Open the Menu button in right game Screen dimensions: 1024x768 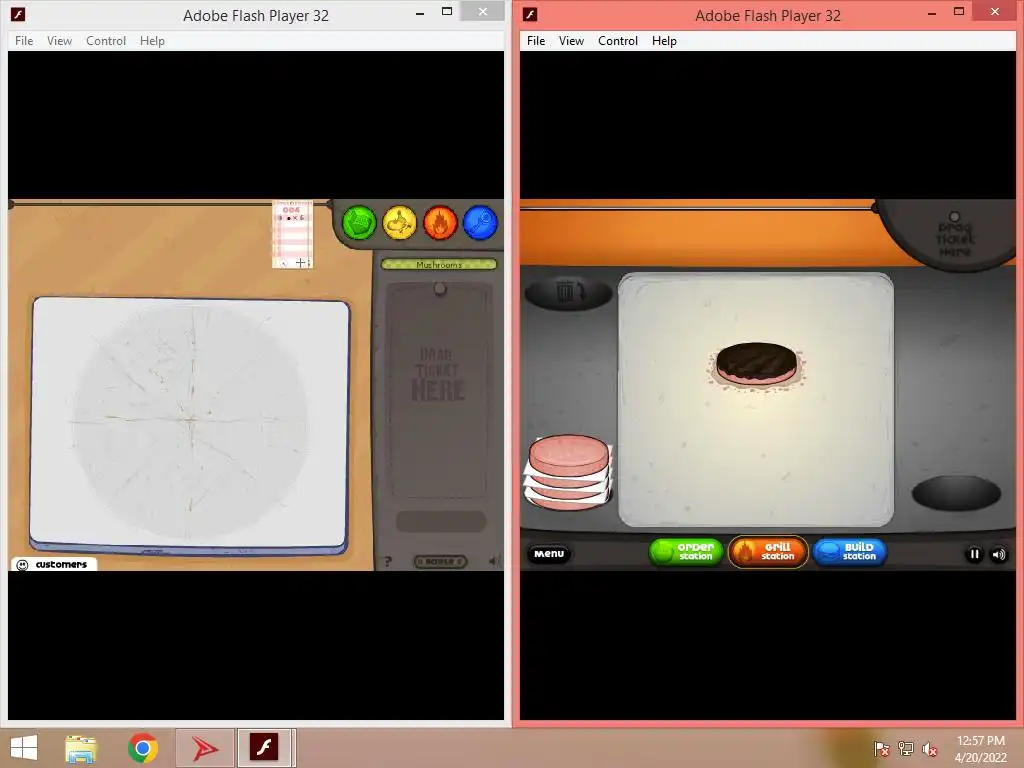coord(549,554)
